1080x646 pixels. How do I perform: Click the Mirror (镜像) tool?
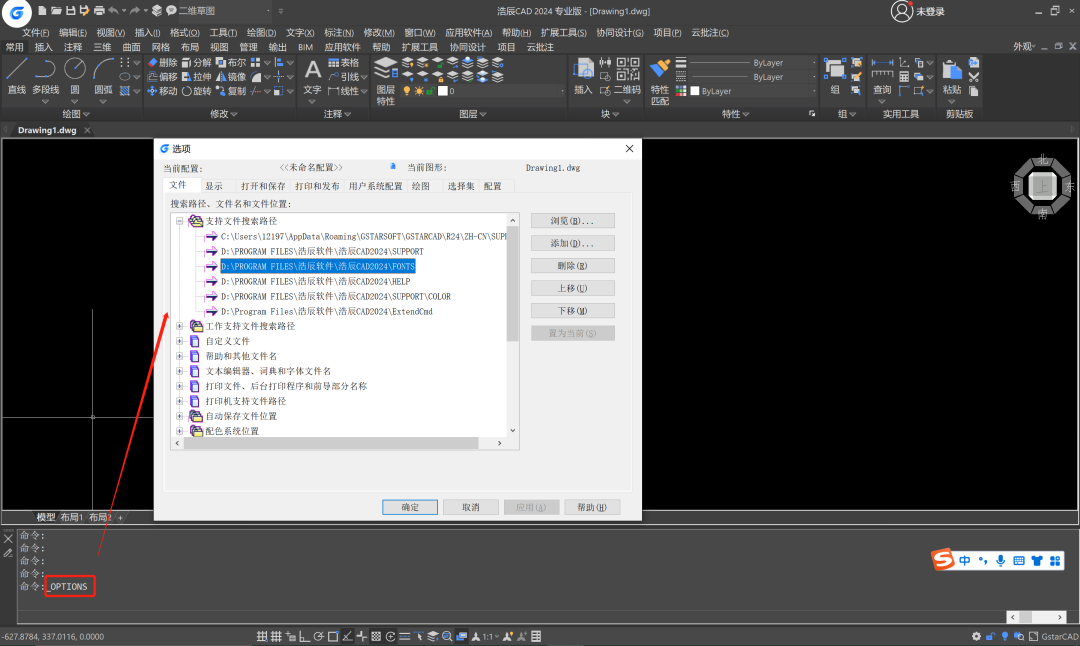pyautogui.click(x=231, y=76)
